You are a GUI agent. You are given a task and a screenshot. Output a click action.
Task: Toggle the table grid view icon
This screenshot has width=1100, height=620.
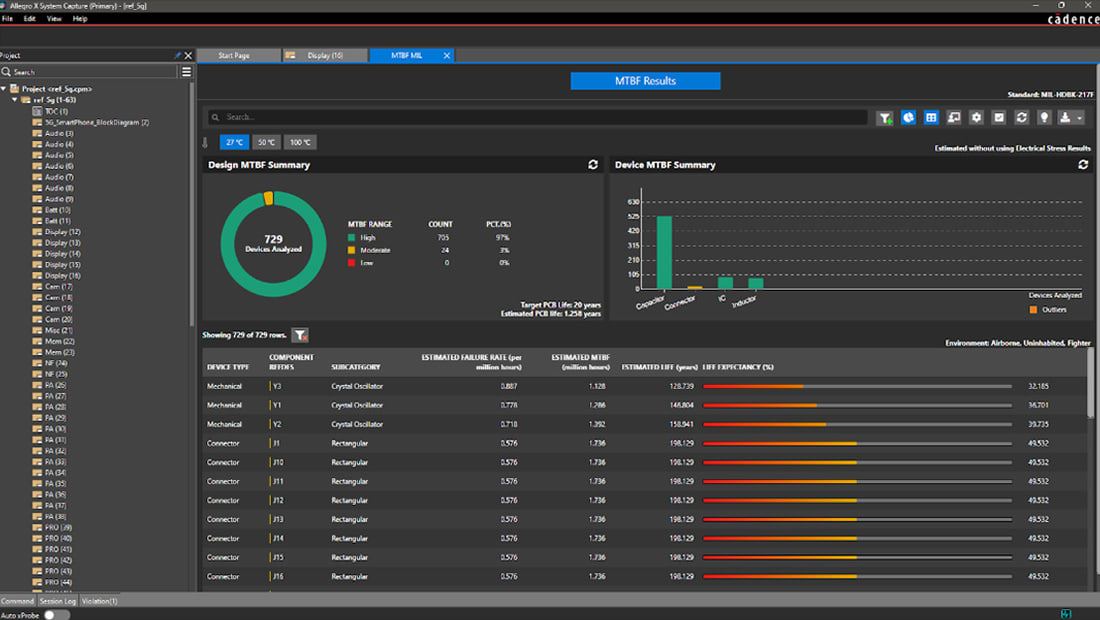coord(931,118)
